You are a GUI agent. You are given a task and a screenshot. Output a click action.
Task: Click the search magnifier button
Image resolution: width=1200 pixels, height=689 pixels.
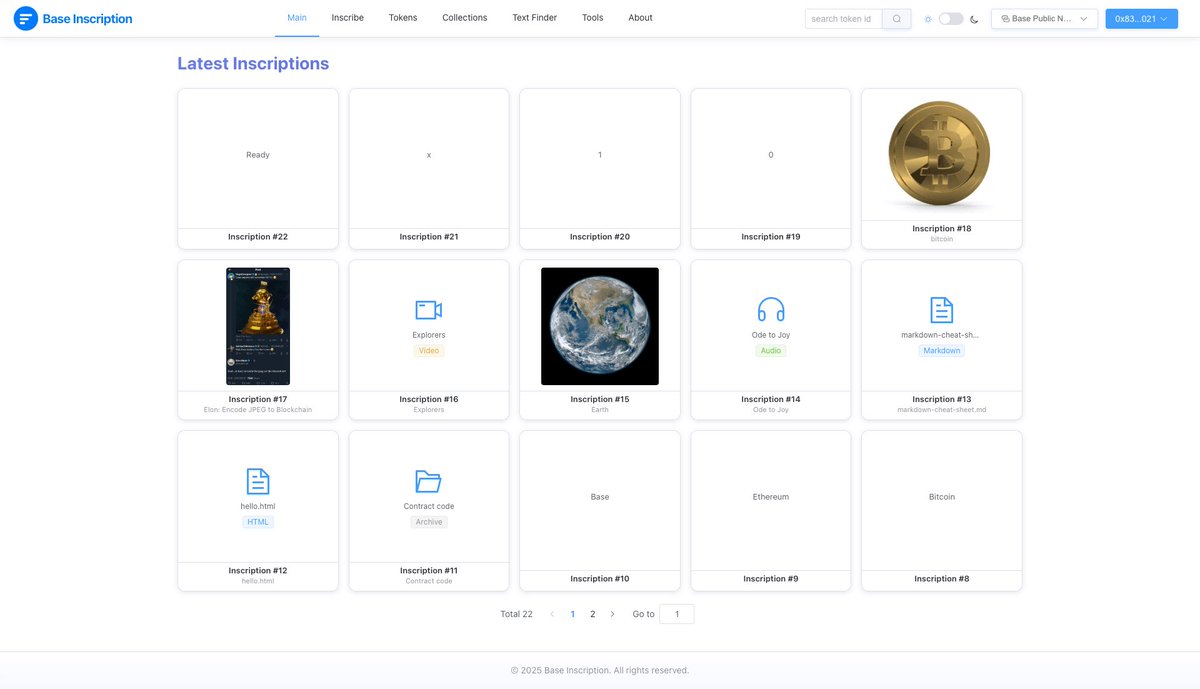point(896,19)
